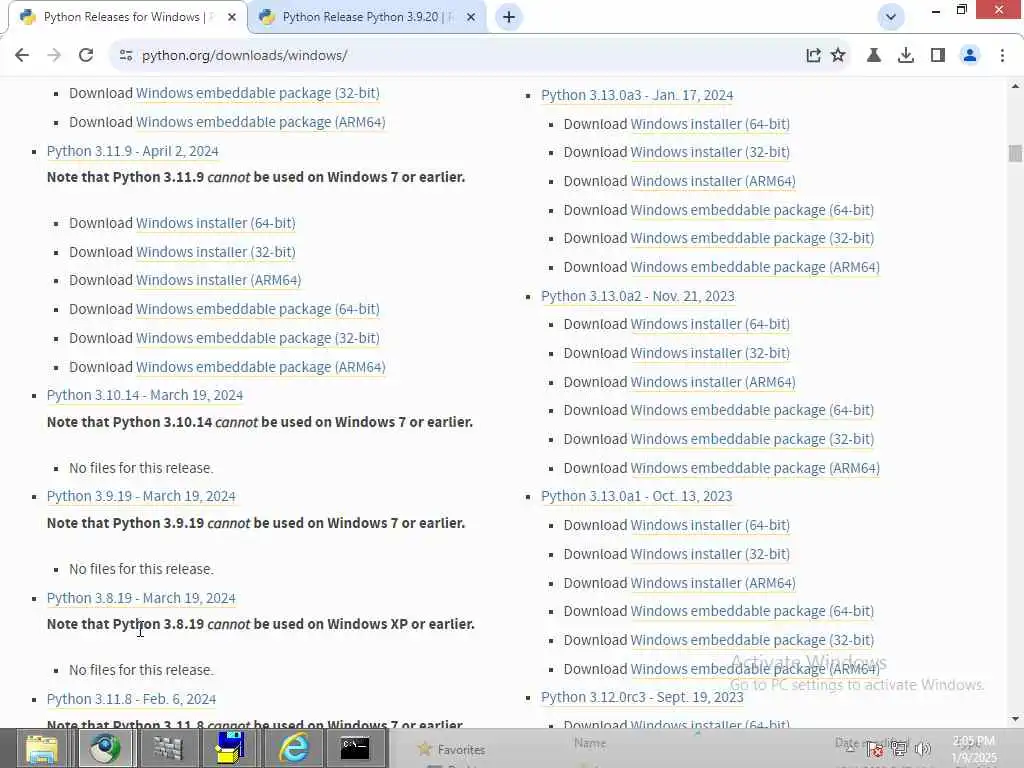Open Chrome Labs flask icon
The height and width of the screenshot is (768, 1024).
pos(874,56)
